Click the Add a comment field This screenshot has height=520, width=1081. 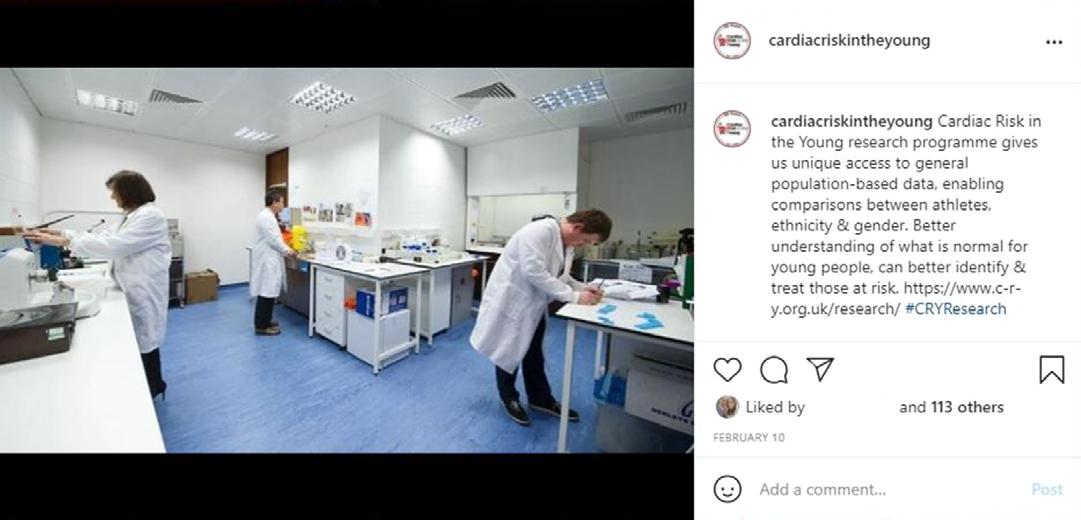click(x=889, y=490)
